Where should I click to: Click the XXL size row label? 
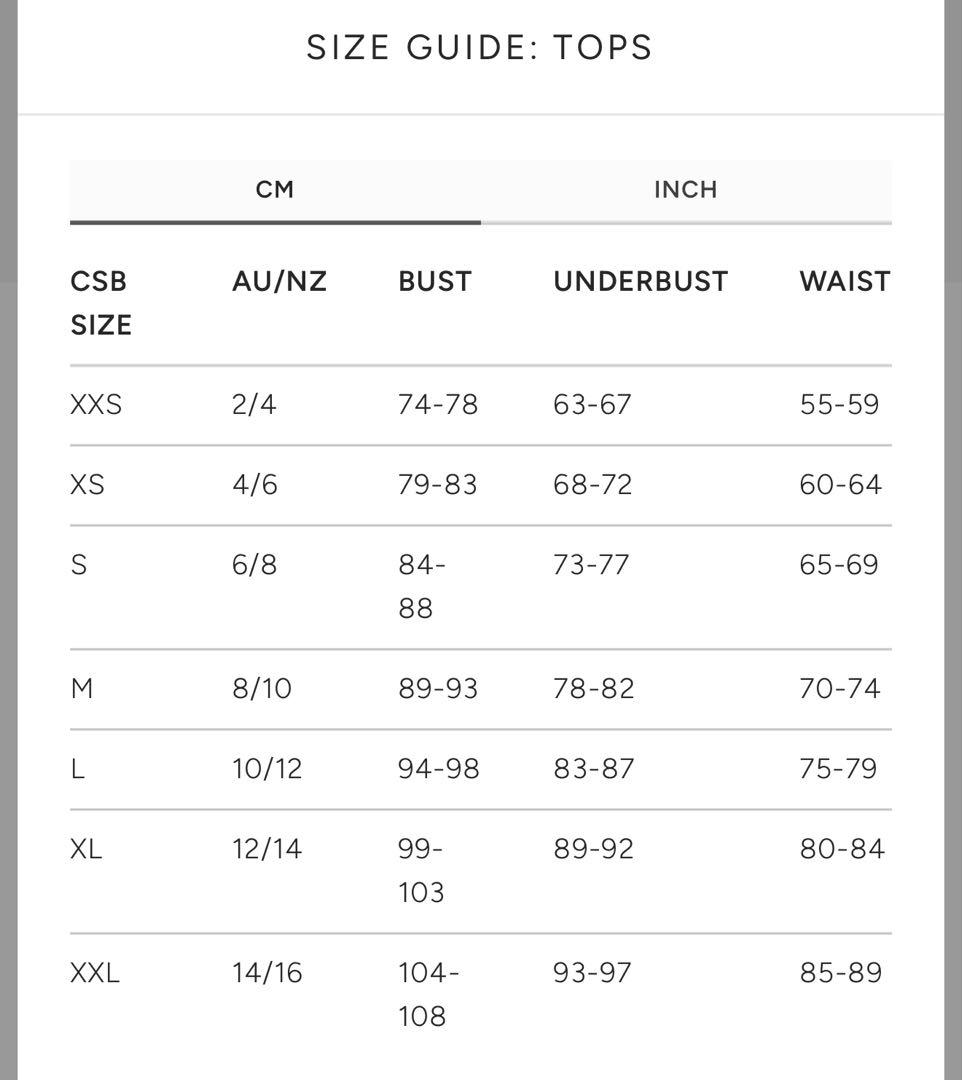pos(95,973)
